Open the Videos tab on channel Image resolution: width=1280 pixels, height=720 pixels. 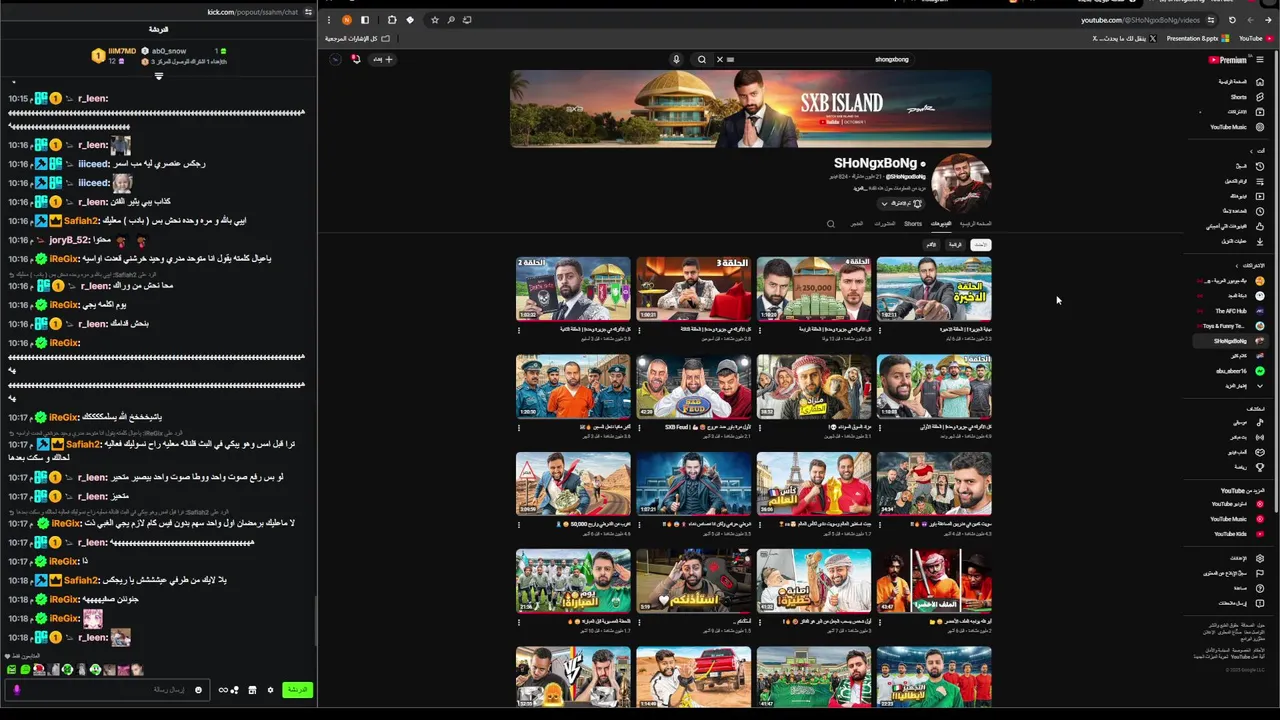941,224
